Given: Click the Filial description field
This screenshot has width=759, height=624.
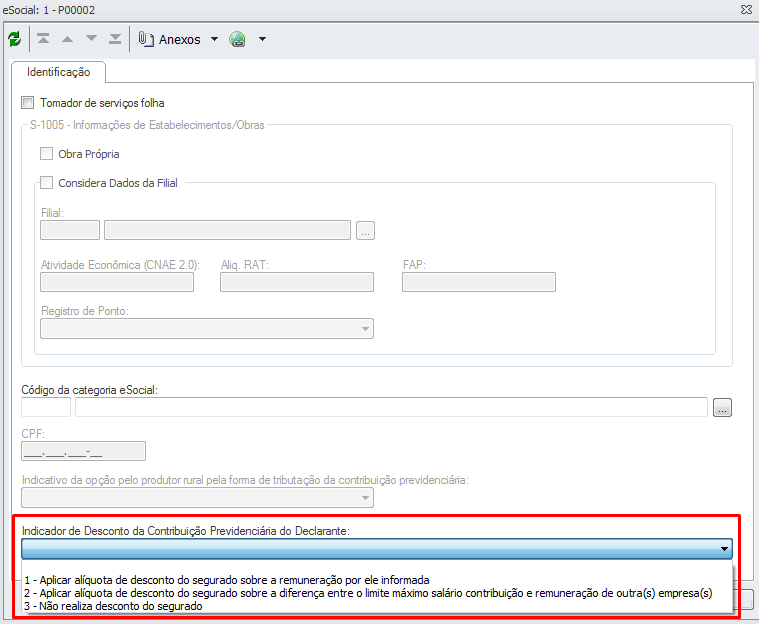Looking at the screenshot, I should click(228, 230).
